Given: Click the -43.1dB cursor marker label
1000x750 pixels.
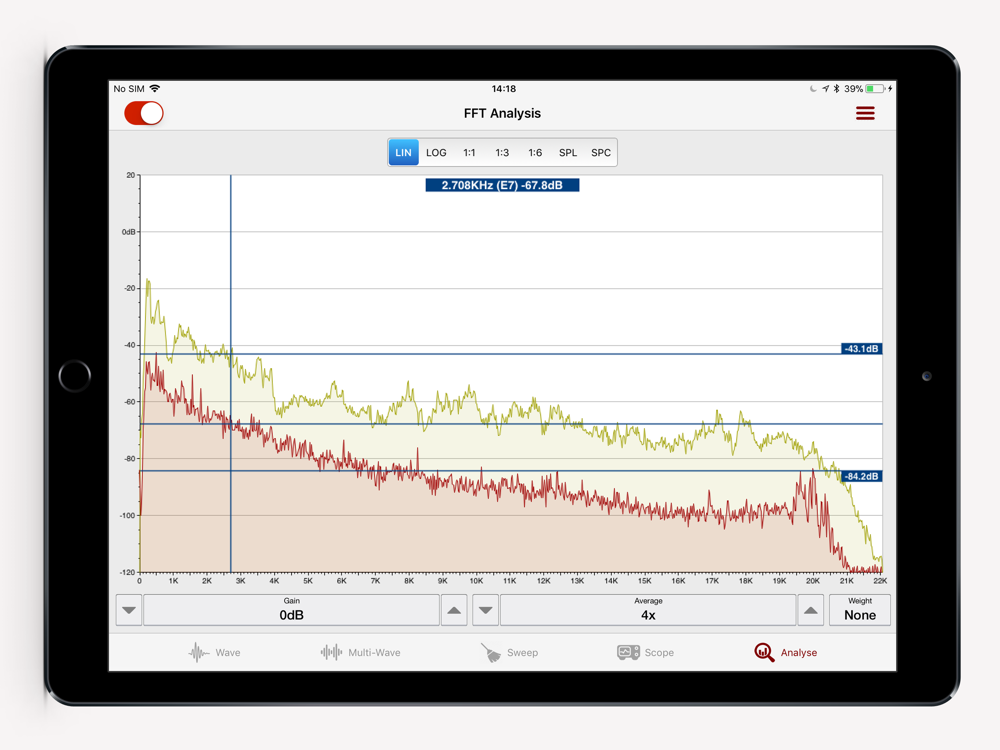Looking at the screenshot, I should pyautogui.click(x=861, y=349).
